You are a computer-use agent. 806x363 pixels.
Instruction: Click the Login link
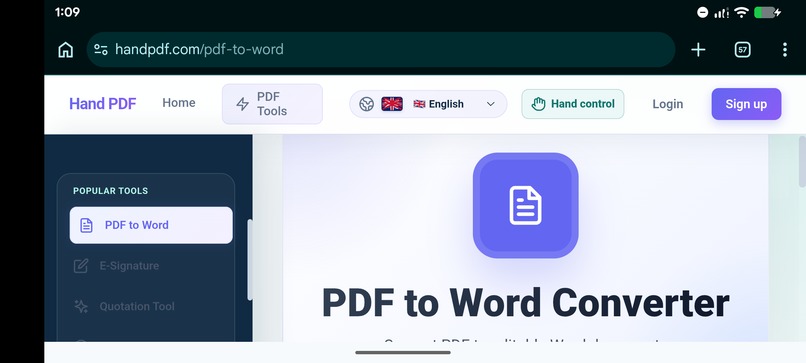(x=668, y=104)
